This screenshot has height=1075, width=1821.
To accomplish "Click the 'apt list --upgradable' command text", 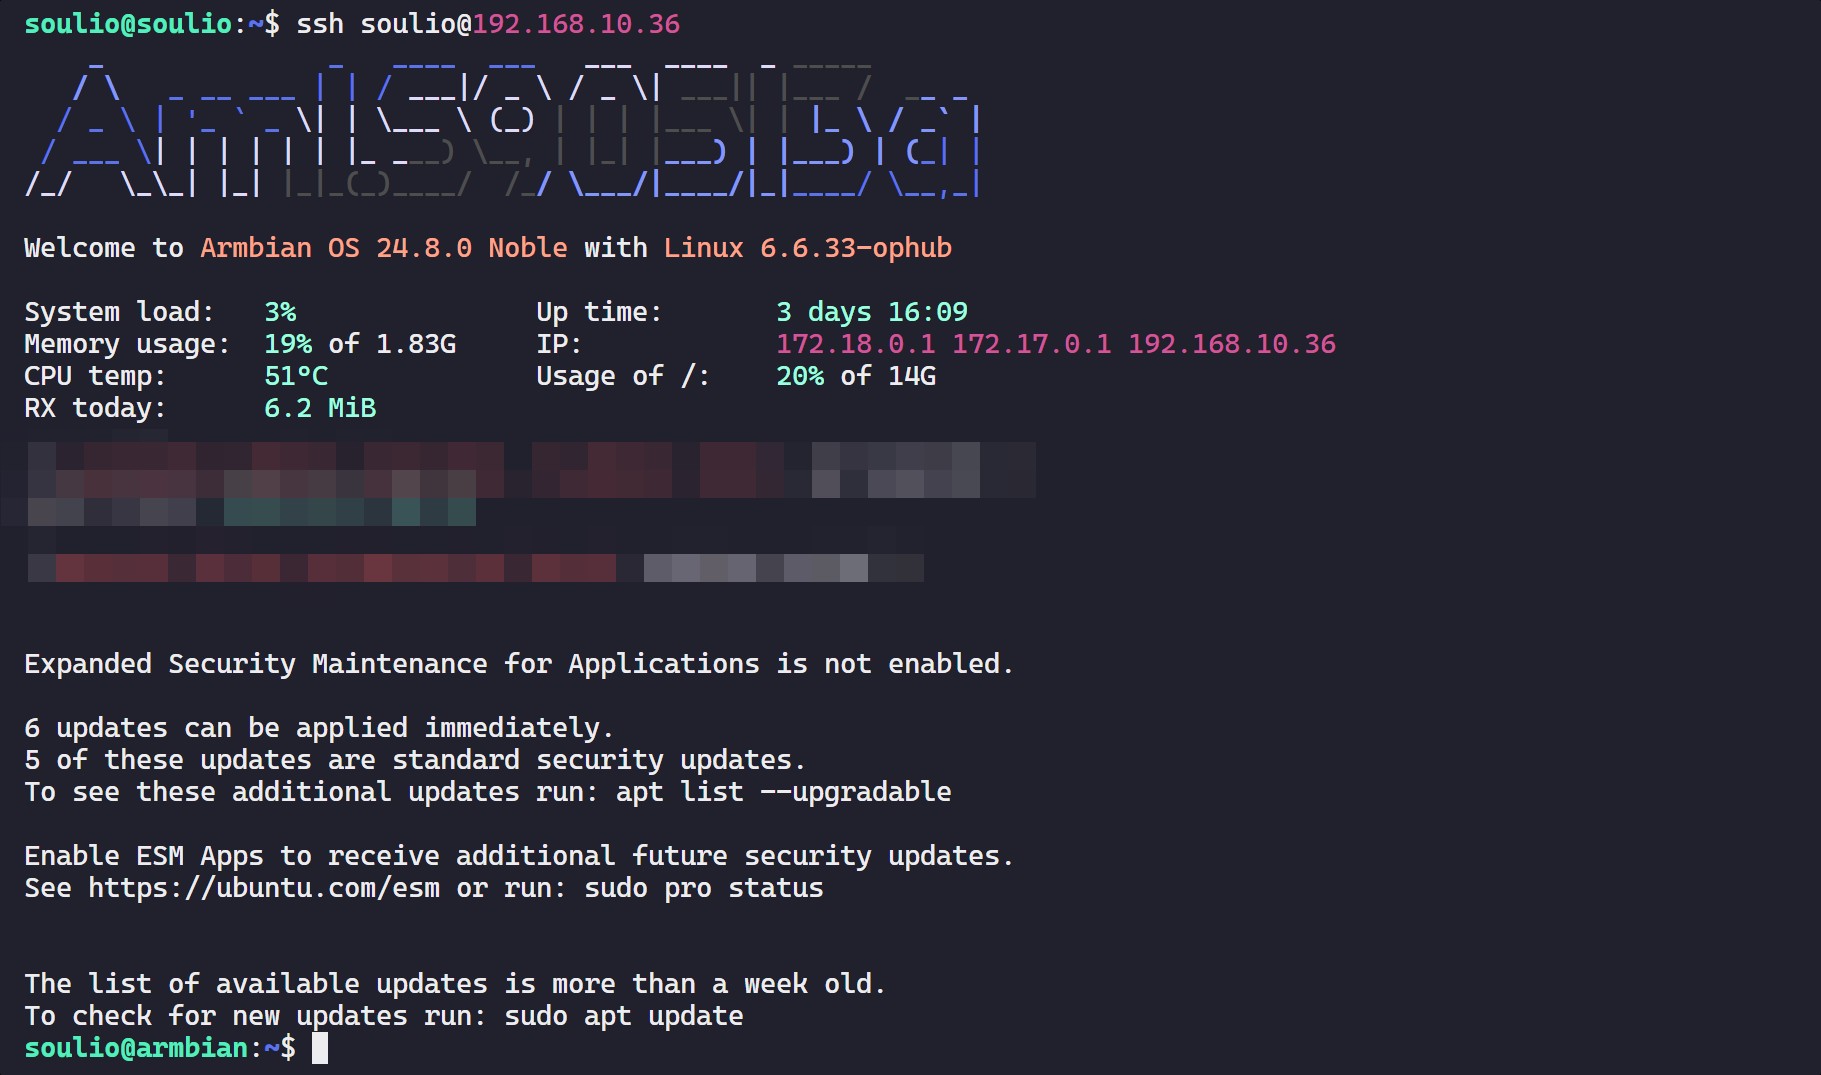I will (784, 792).
